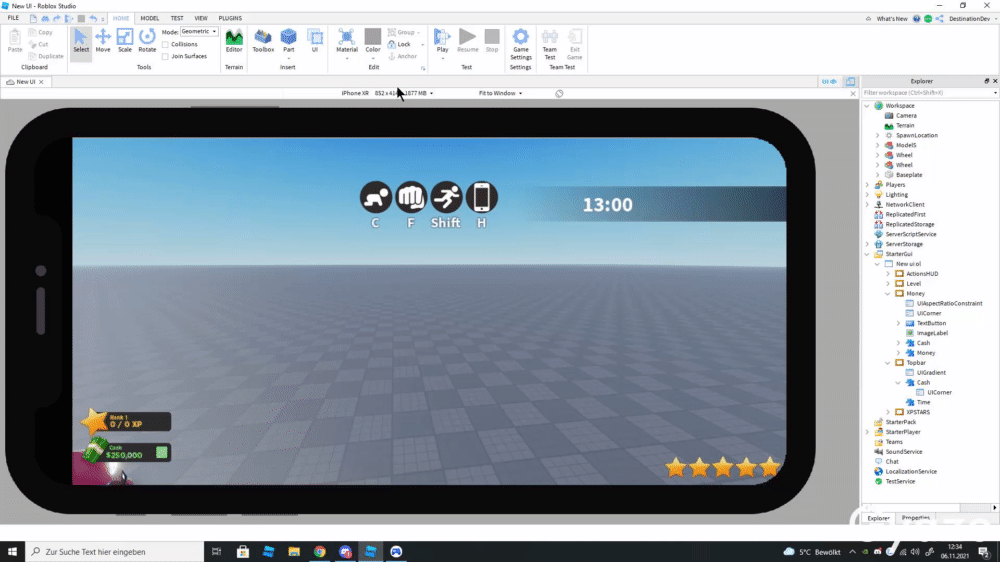Open the Toolbox

pos(263,41)
